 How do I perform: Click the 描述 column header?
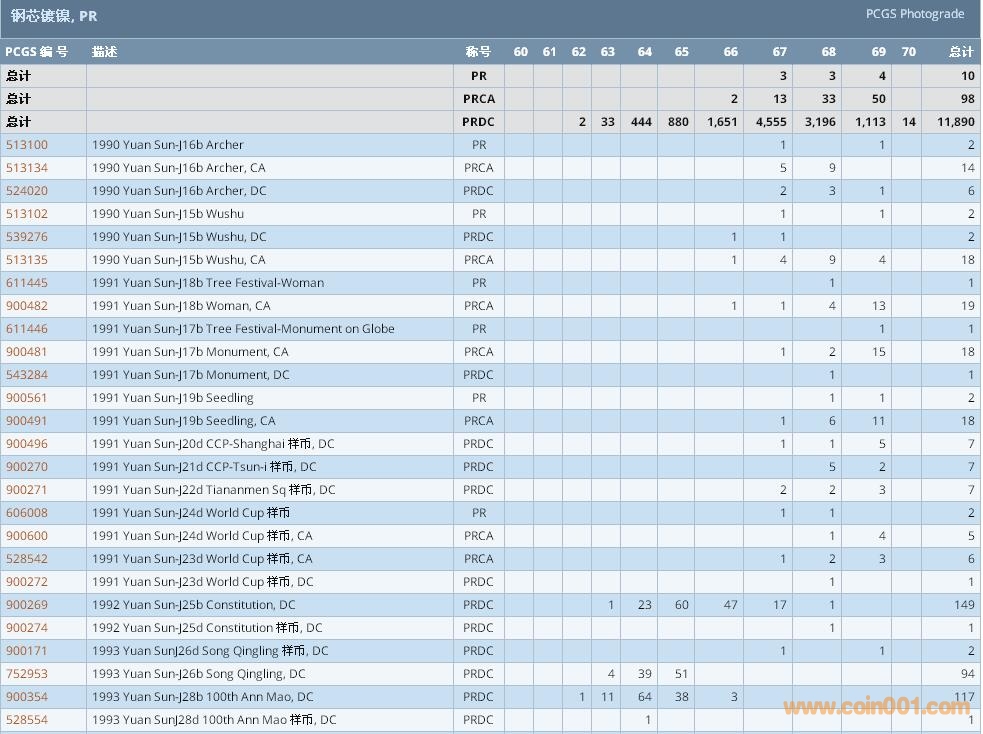coord(105,52)
